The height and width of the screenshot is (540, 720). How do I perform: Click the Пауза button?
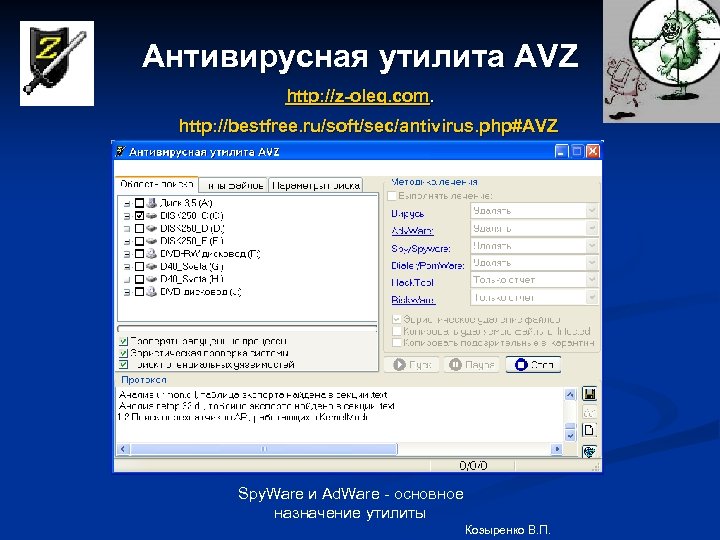[471, 365]
